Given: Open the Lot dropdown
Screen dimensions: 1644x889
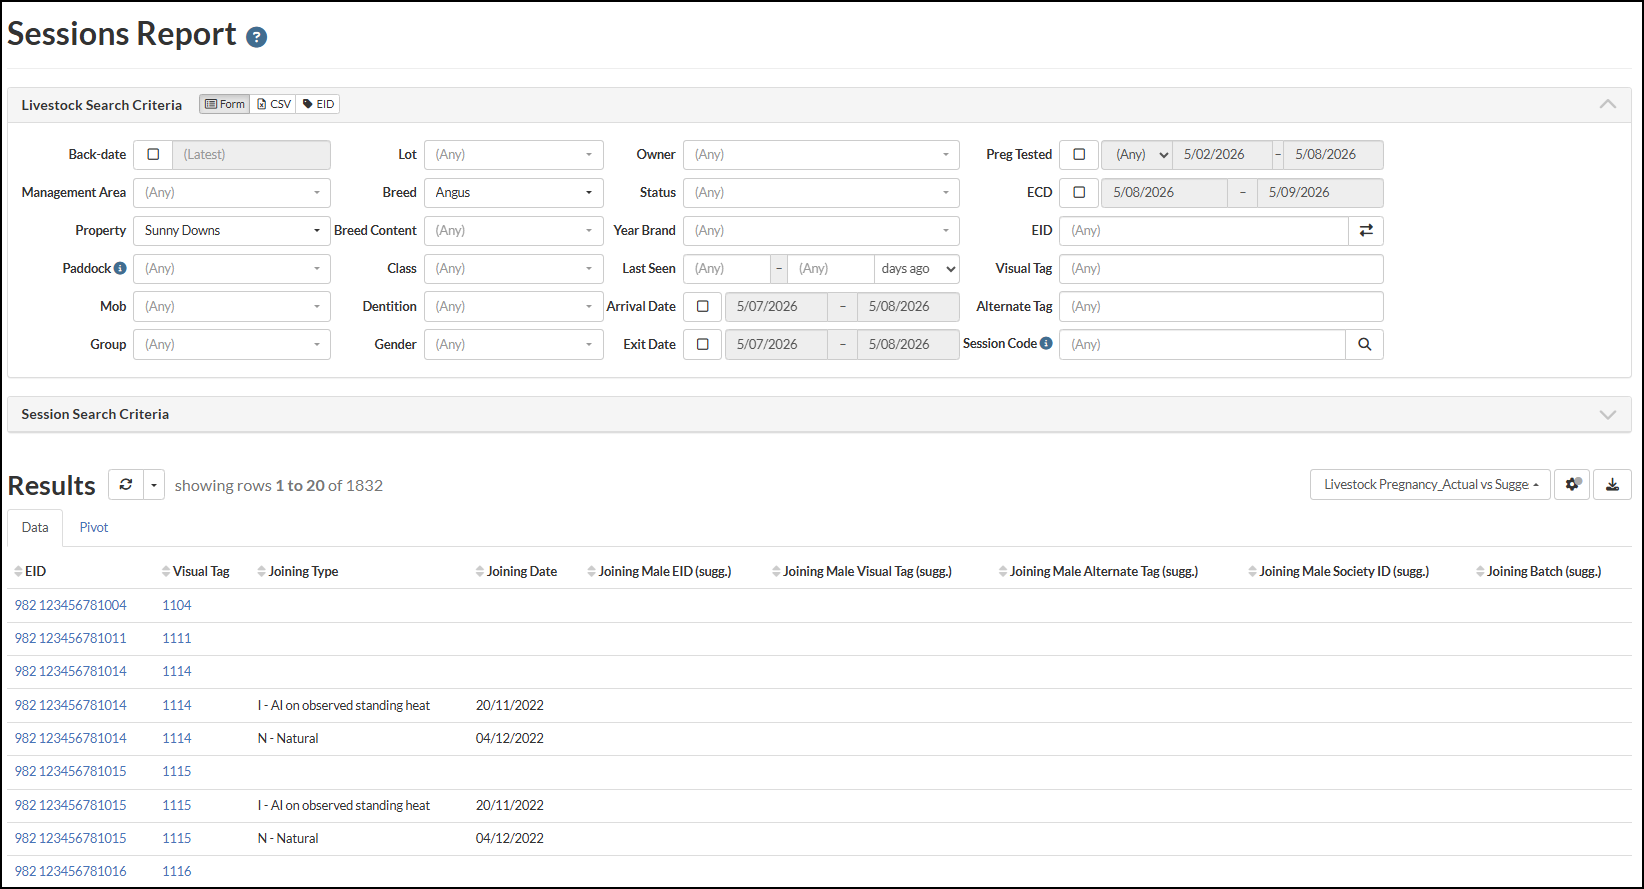Looking at the screenshot, I should pyautogui.click(x=514, y=155).
